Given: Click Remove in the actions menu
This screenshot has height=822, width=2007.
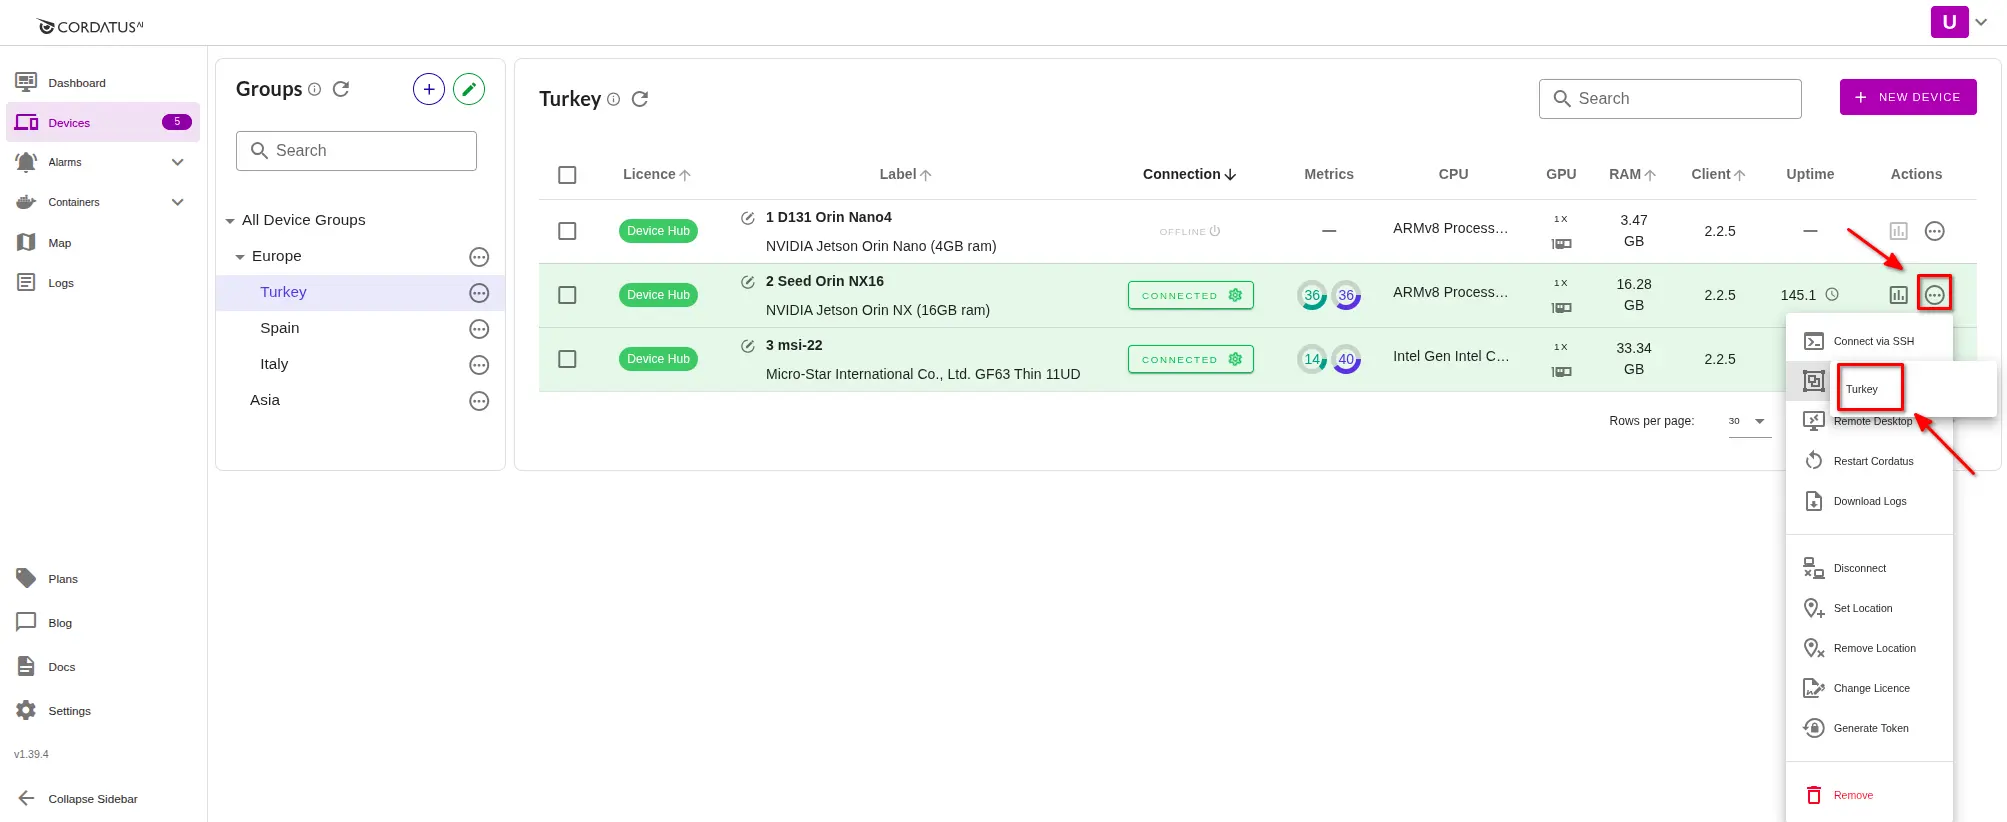Looking at the screenshot, I should (1852, 795).
